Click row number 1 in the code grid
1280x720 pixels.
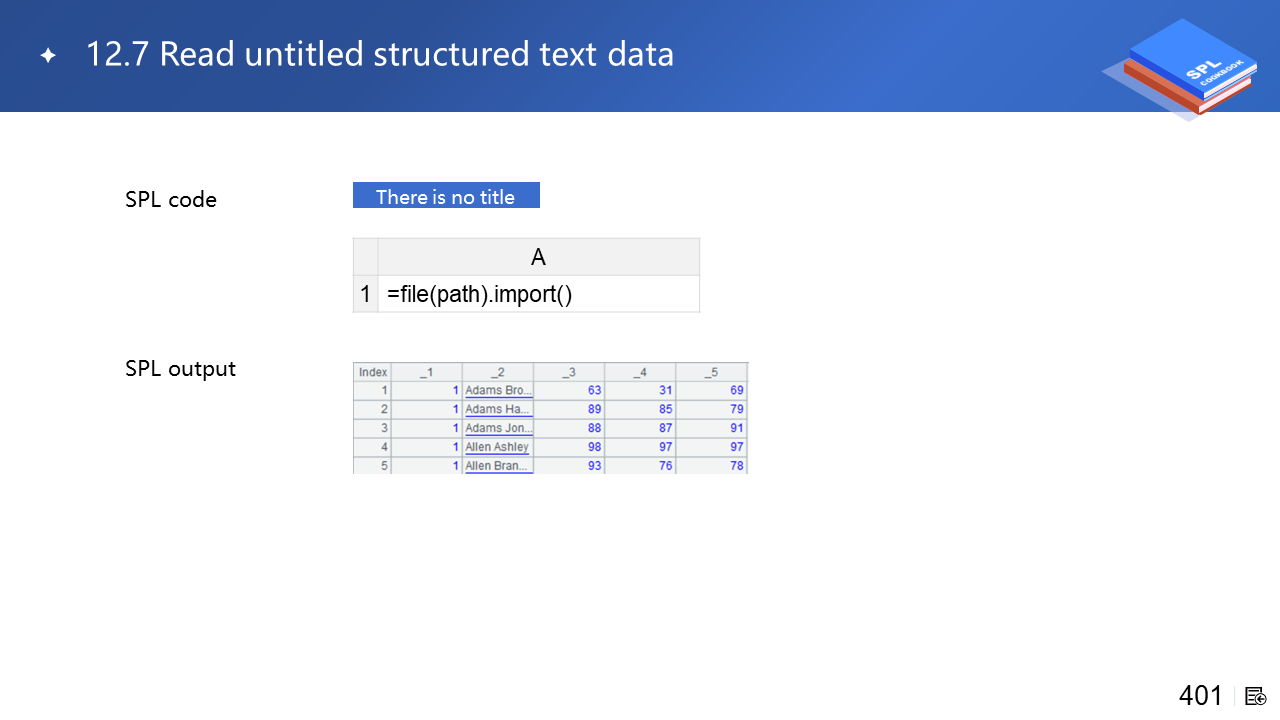[x=365, y=295]
